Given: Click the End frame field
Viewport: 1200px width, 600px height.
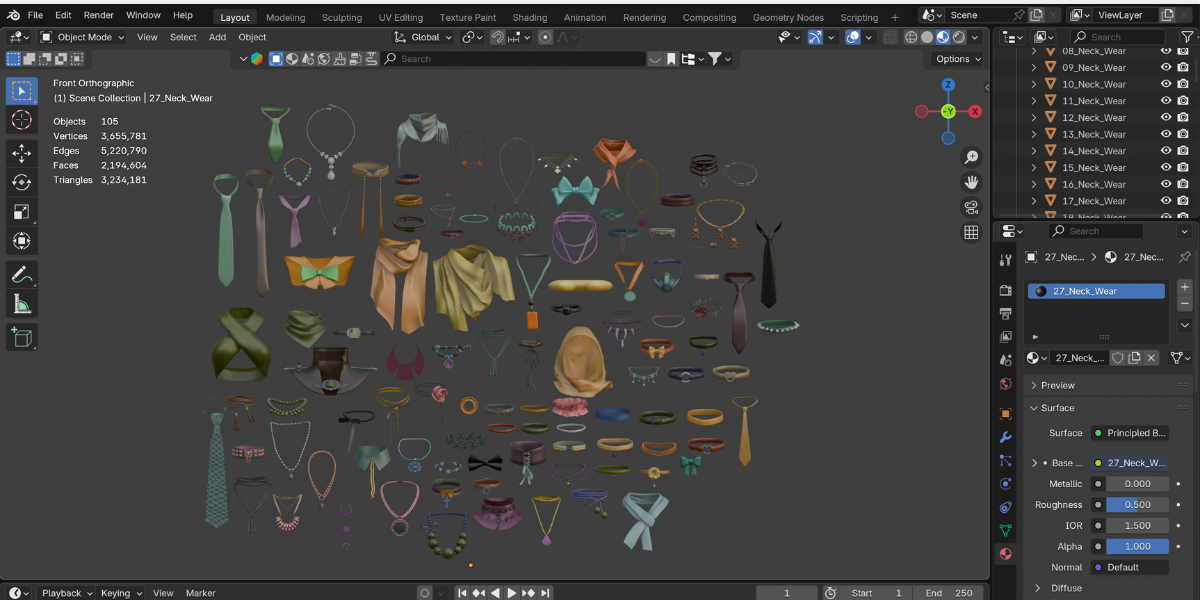Looking at the screenshot, I should [948, 593].
